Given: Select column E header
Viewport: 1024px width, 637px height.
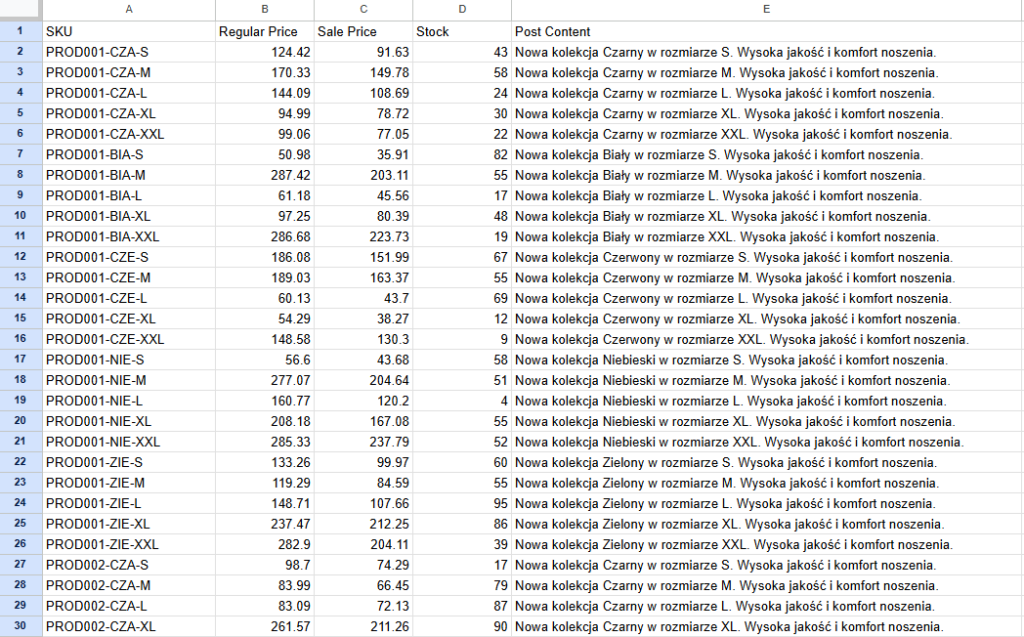Looking at the screenshot, I should 766,10.
